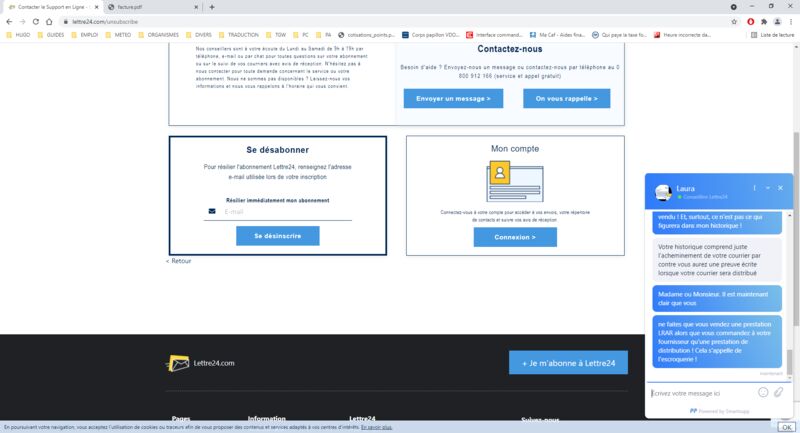Click the 'Contactez-nous' heading
Image resolution: width=800 pixels, height=433 pixels.
tap(510, 49)
